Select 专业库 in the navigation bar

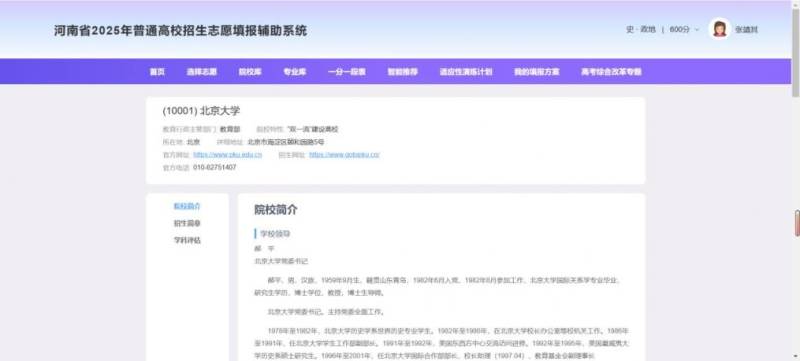(x=295, y=72)
